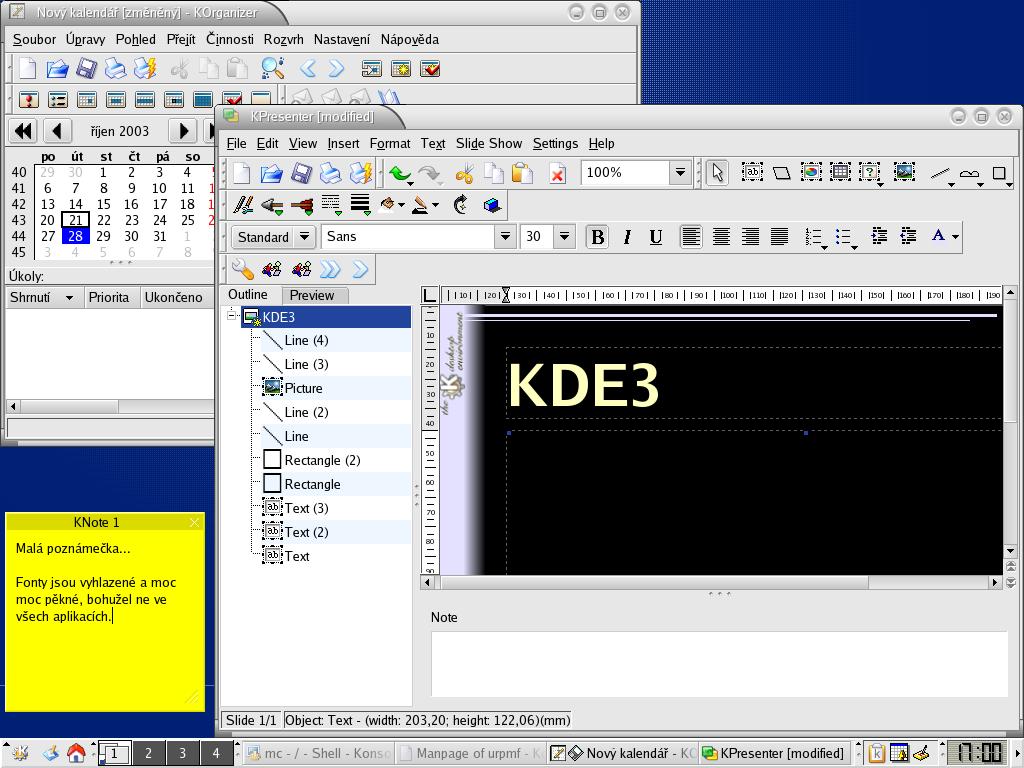The height and width of the screenshot is (768, 1024).
Task: Select Rectangle (2) in outline tree
Action: [323, 460]
